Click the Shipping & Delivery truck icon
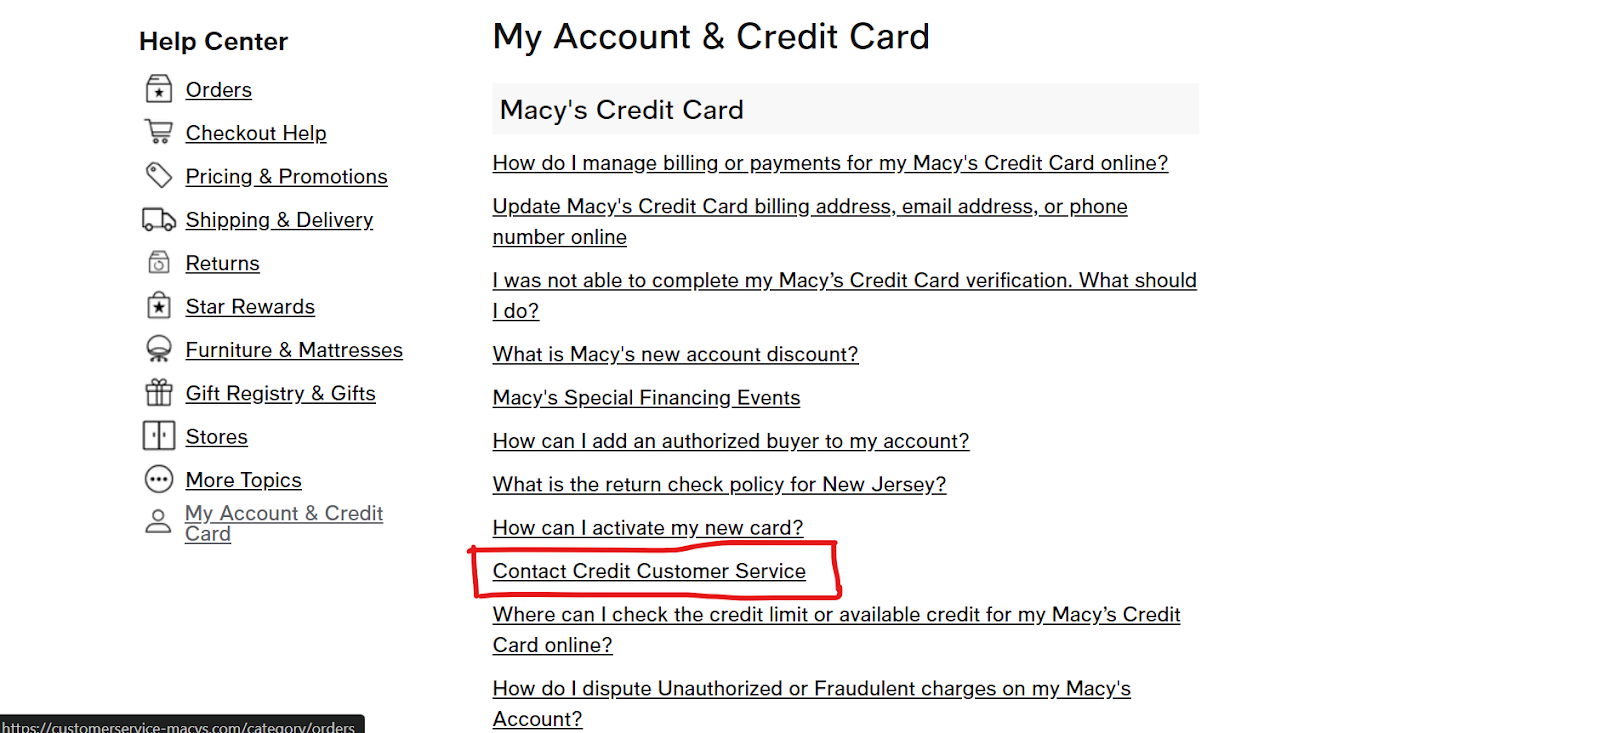Image resolution: width=1600 pixels, height=733 pixels. point(159,219)
